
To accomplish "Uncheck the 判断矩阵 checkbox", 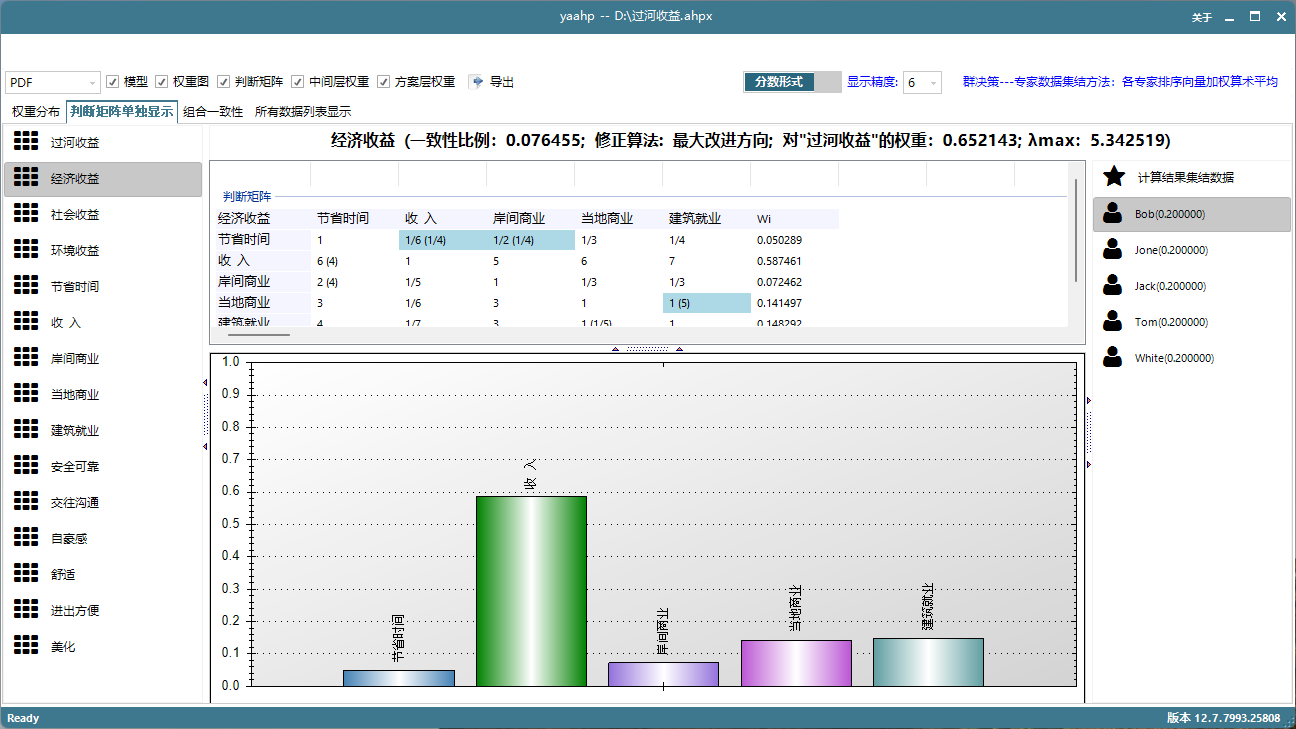I will point(222,82).
